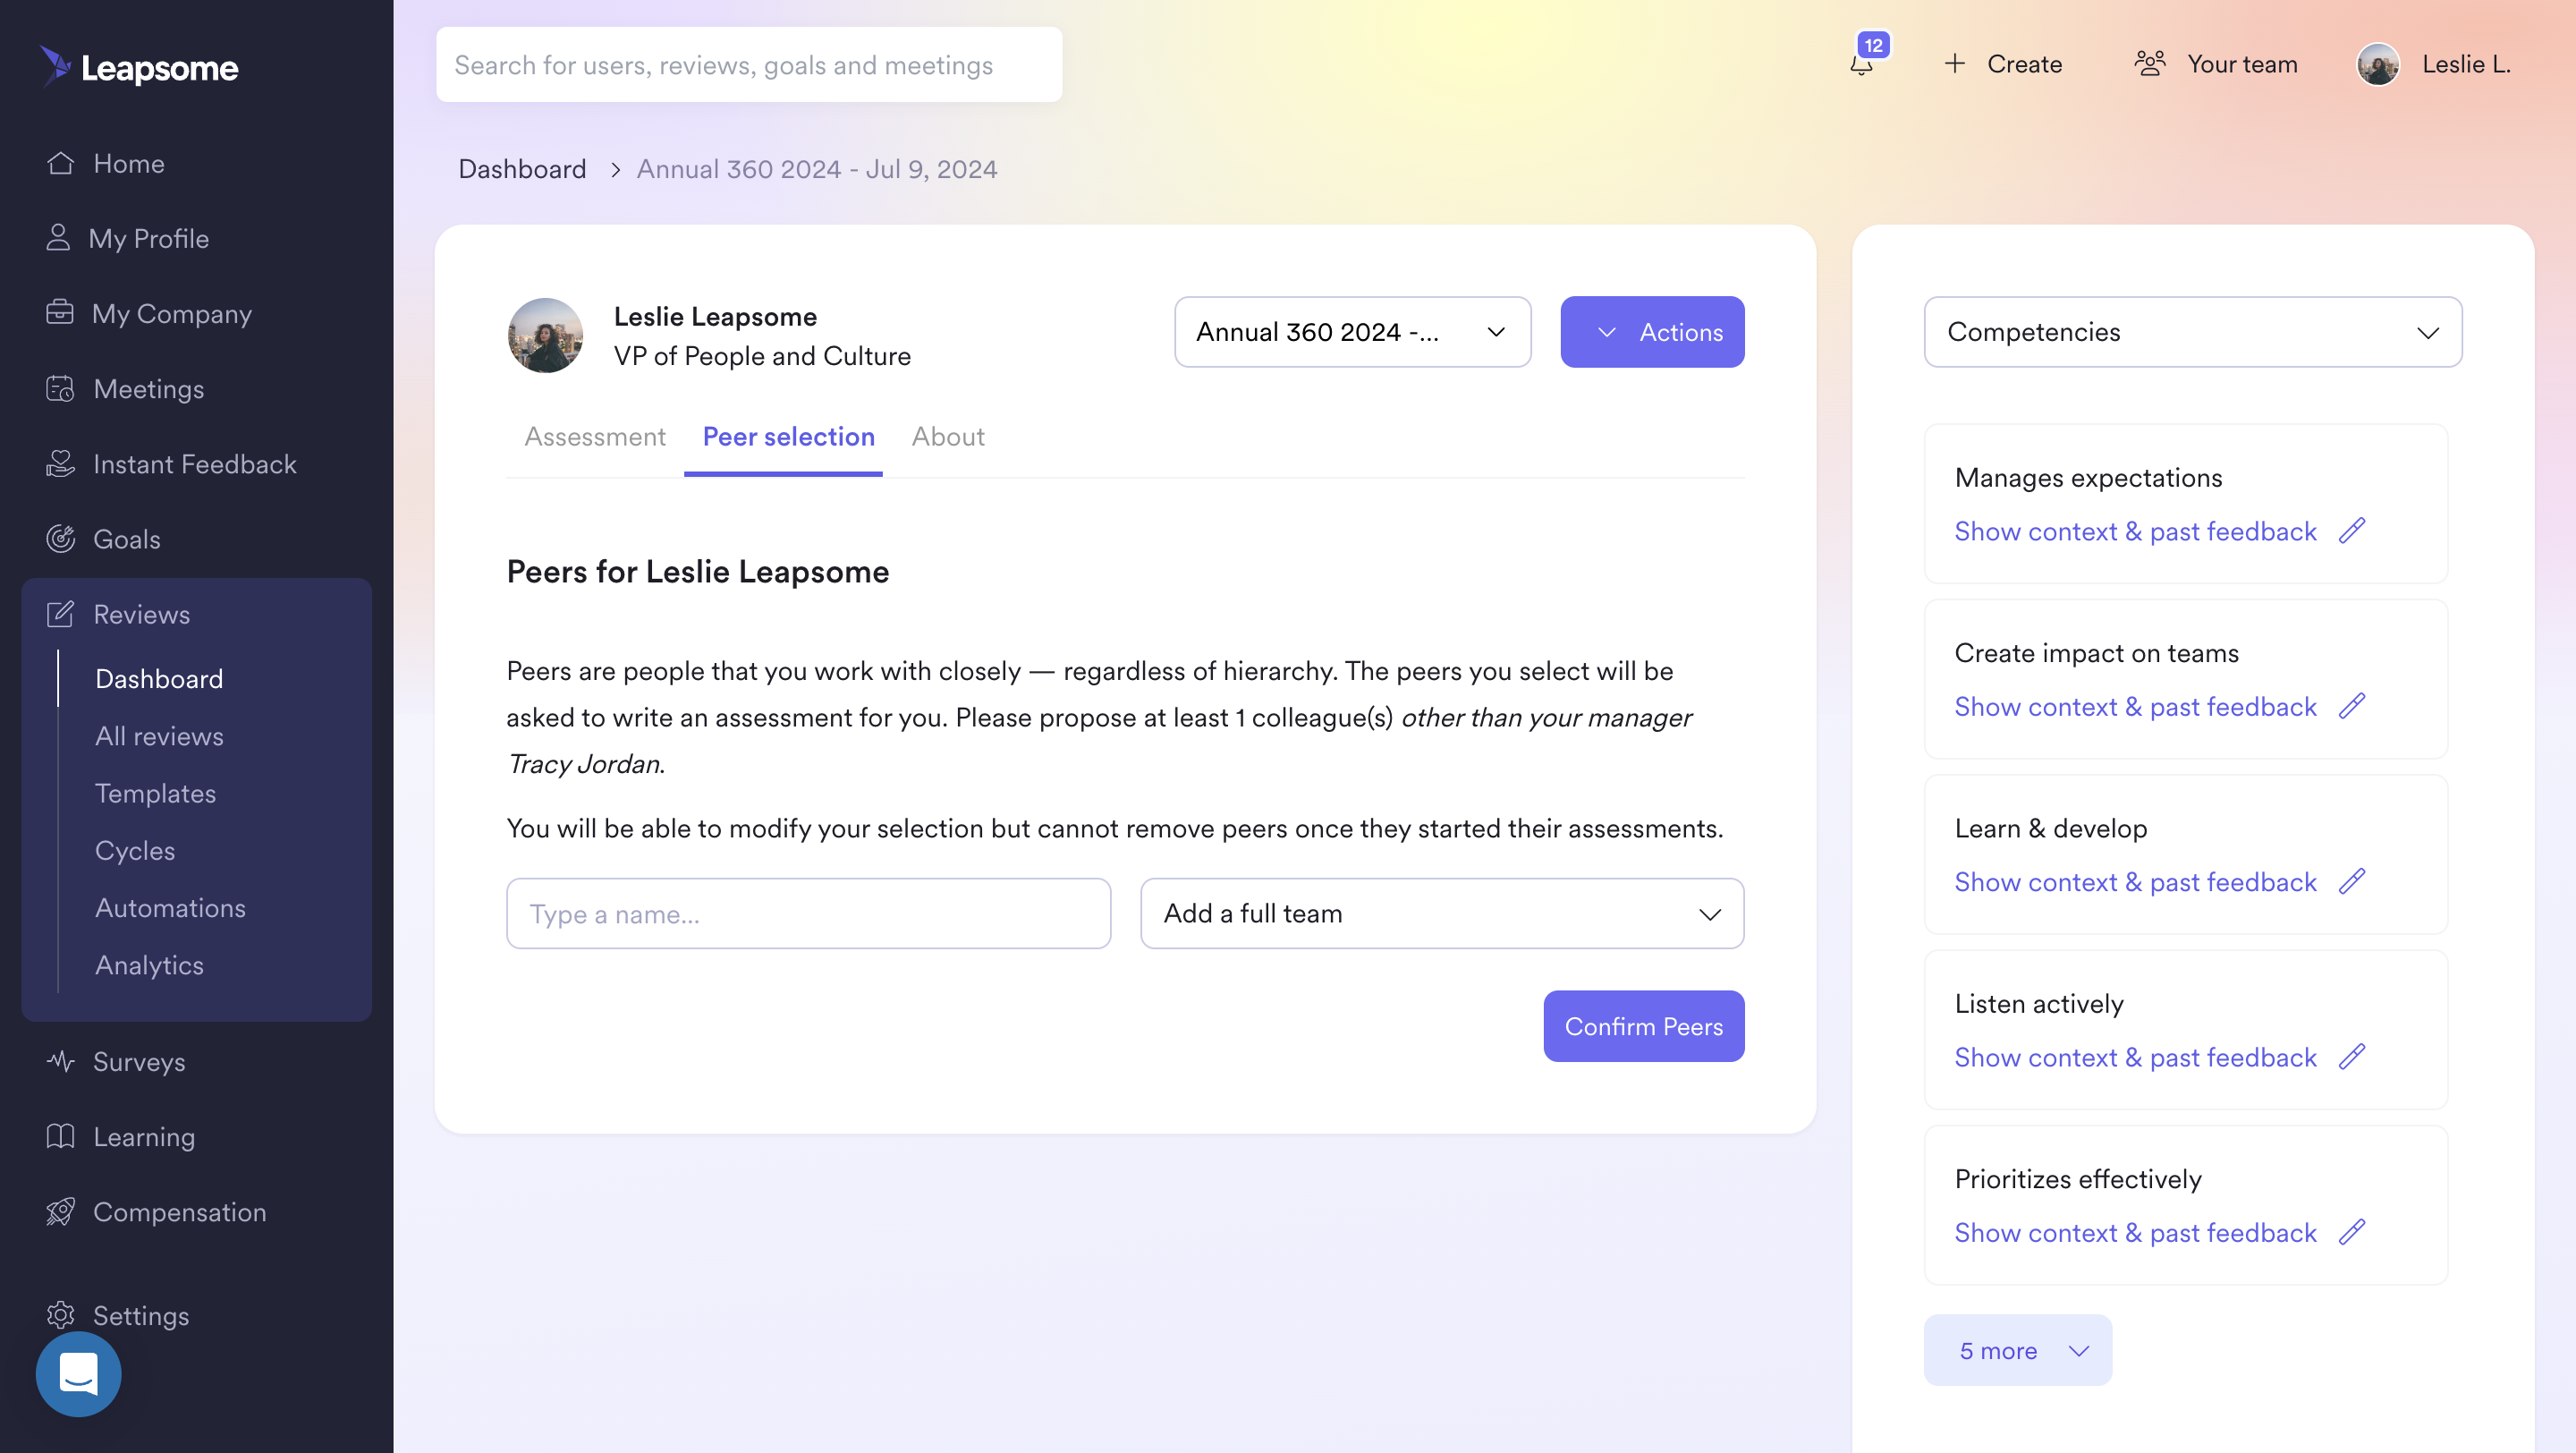Open the notifications bell icon
2576x1453 pixels.
click(x=1861, y=65)
